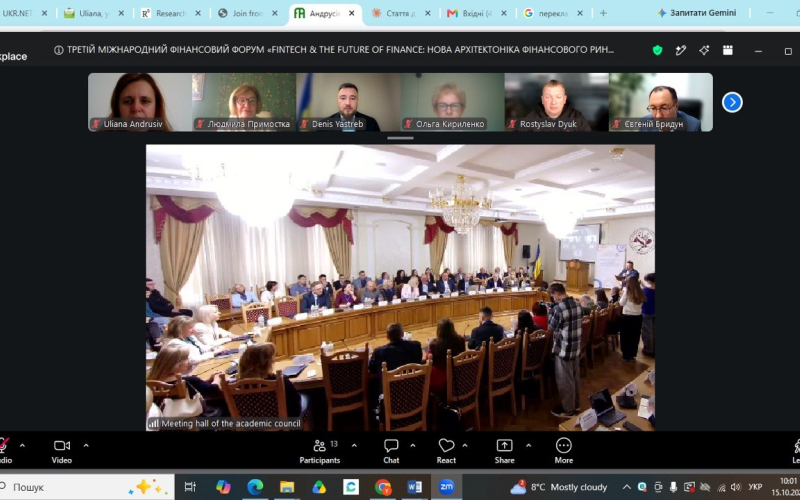Select Ольга Кириленко video thumbnail

point(453,102)
